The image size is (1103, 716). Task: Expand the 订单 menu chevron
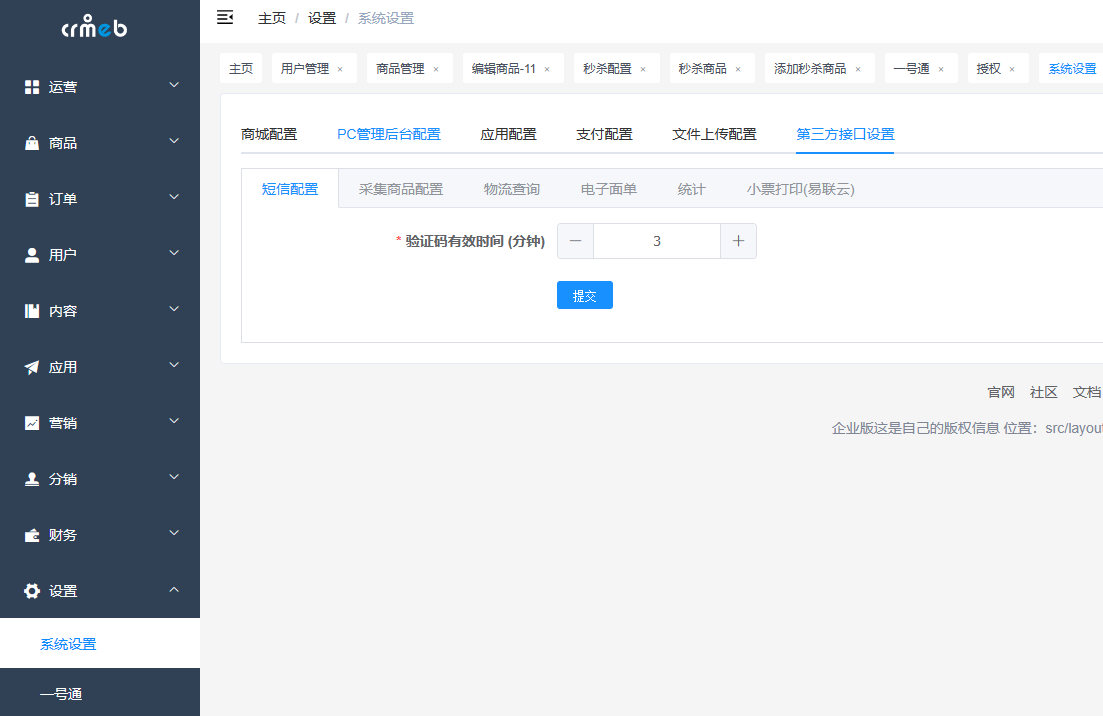point(174,197)
